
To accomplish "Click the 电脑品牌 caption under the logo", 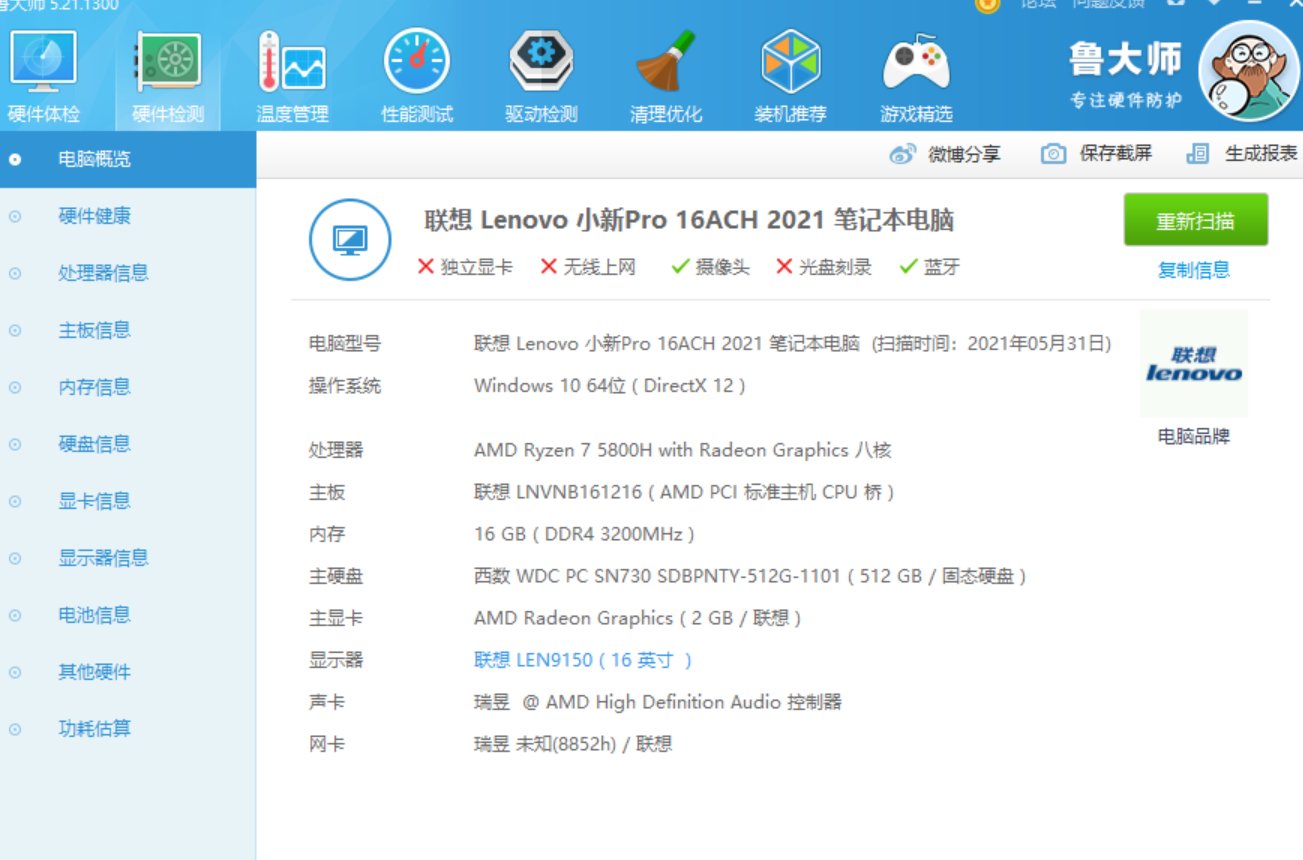I will pyautogui.click(x=1194, y=436).
